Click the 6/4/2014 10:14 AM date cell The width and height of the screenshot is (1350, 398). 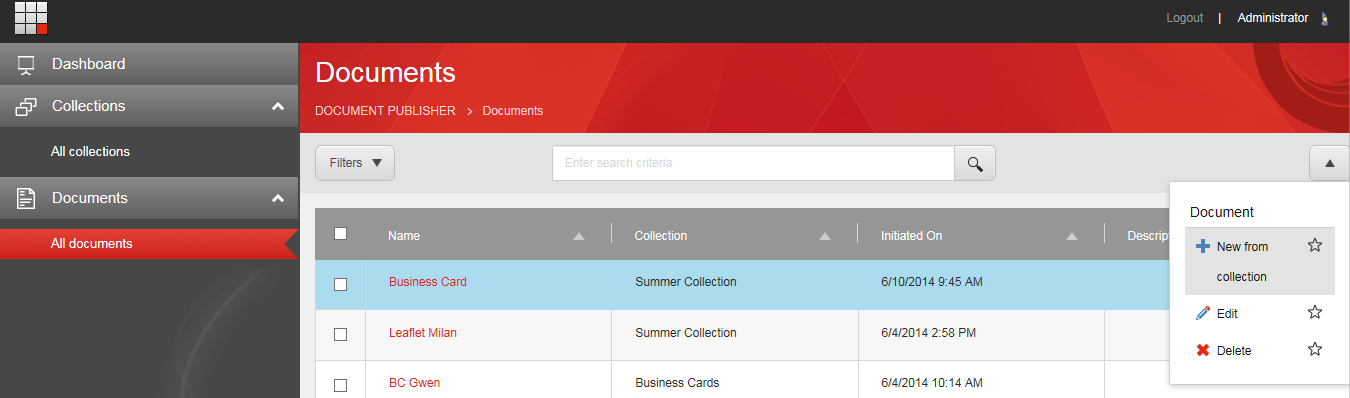pos(932,383)
